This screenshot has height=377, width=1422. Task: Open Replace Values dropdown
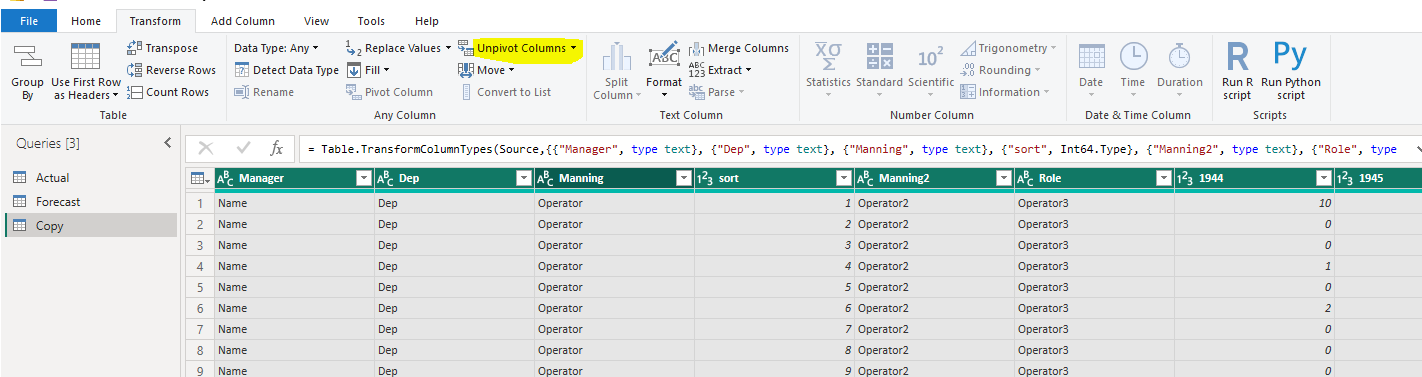399,48
